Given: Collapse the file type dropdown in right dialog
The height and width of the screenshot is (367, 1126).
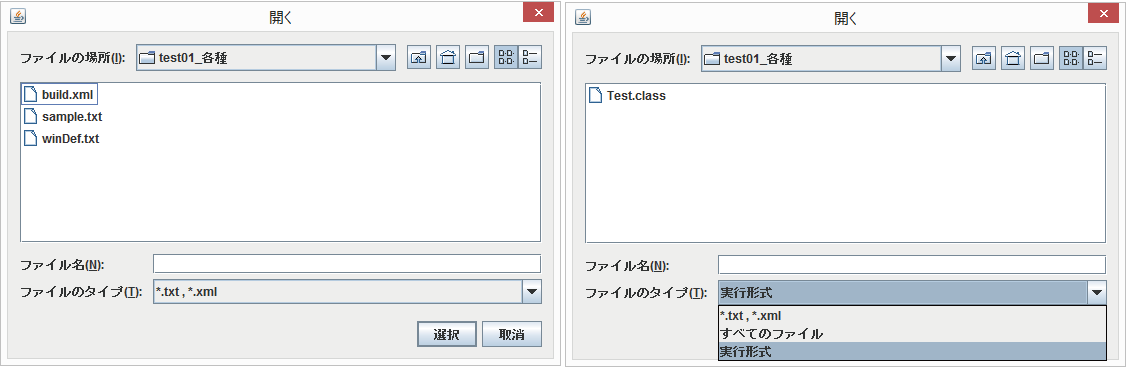Looking at the screenshot, I should pyautogui.click(x=1097, y=292).
